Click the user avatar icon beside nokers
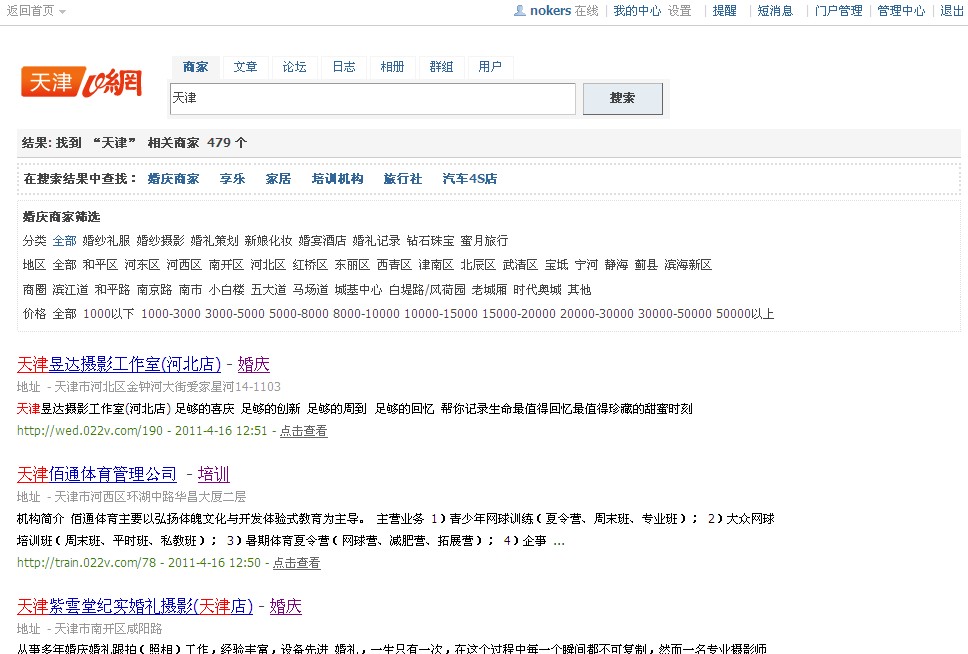 pyautogui.click(x=520, y=10)
